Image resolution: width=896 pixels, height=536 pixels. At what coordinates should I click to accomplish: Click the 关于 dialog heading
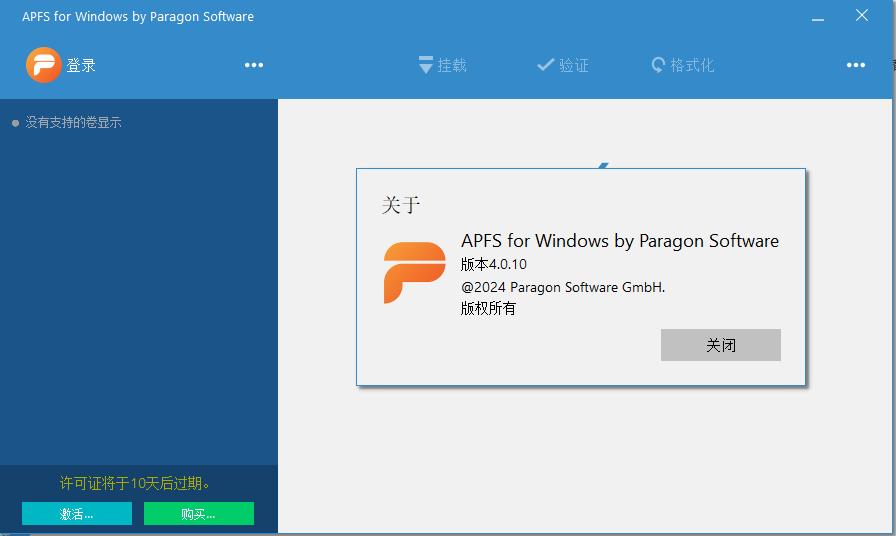(x=401, y=205)
